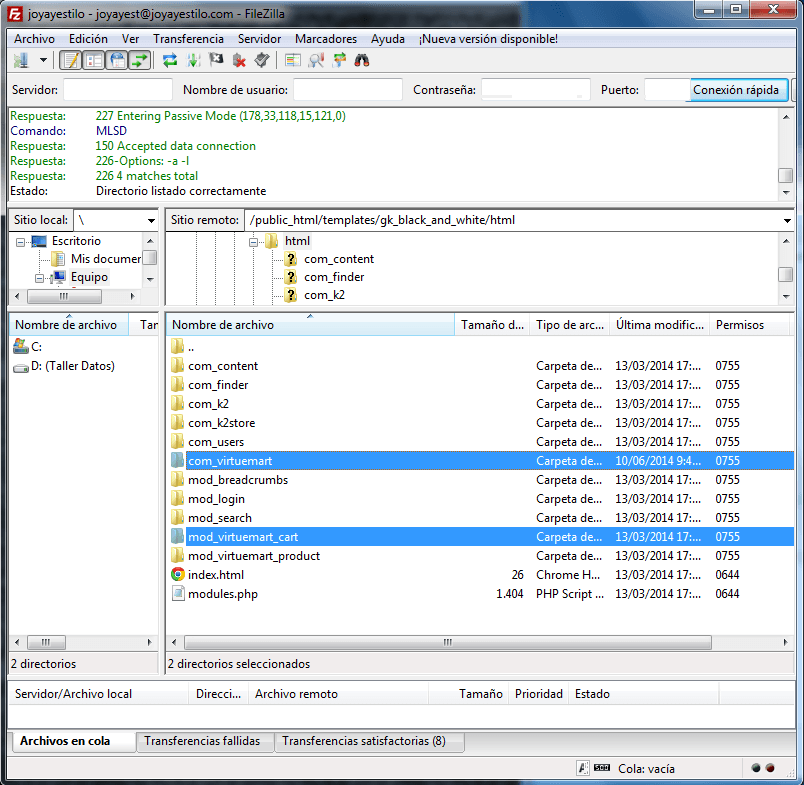Select the modules.php file icon
The width and height of the screenshot is (804, 785).
click(177, 593)
